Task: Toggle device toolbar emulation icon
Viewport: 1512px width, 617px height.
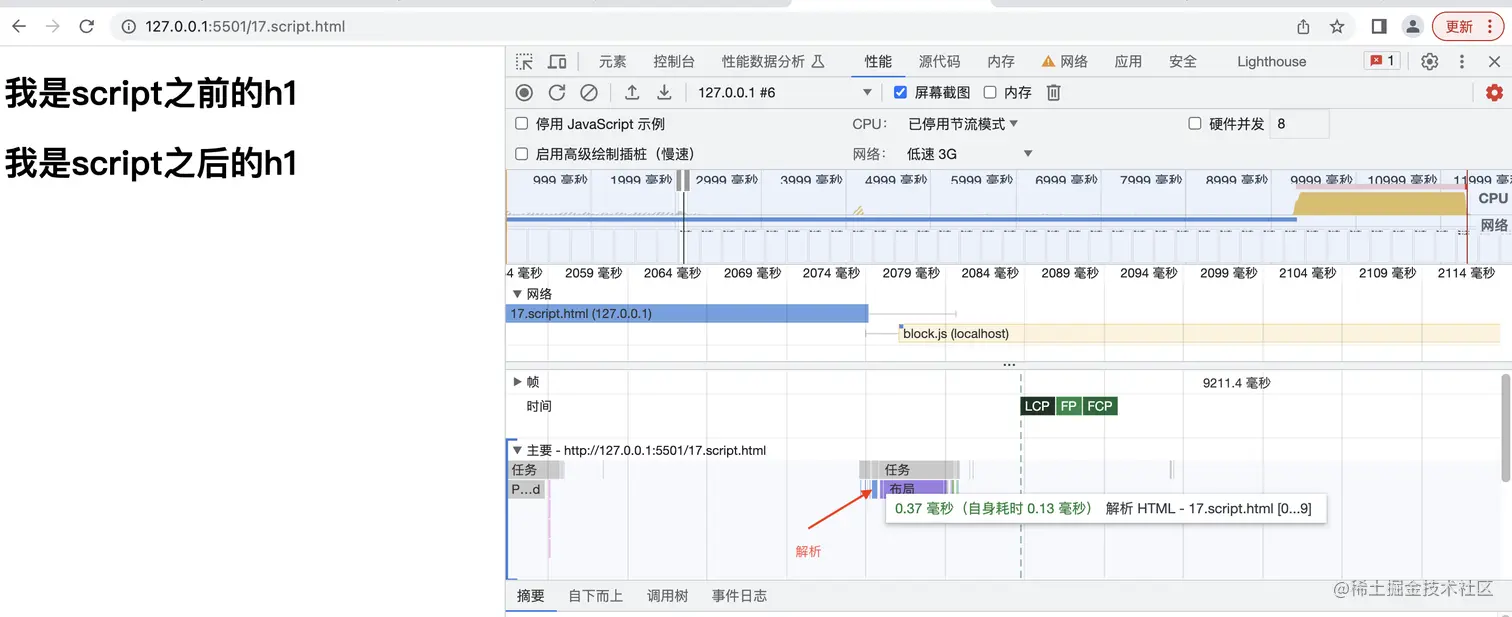Action: 557,61
